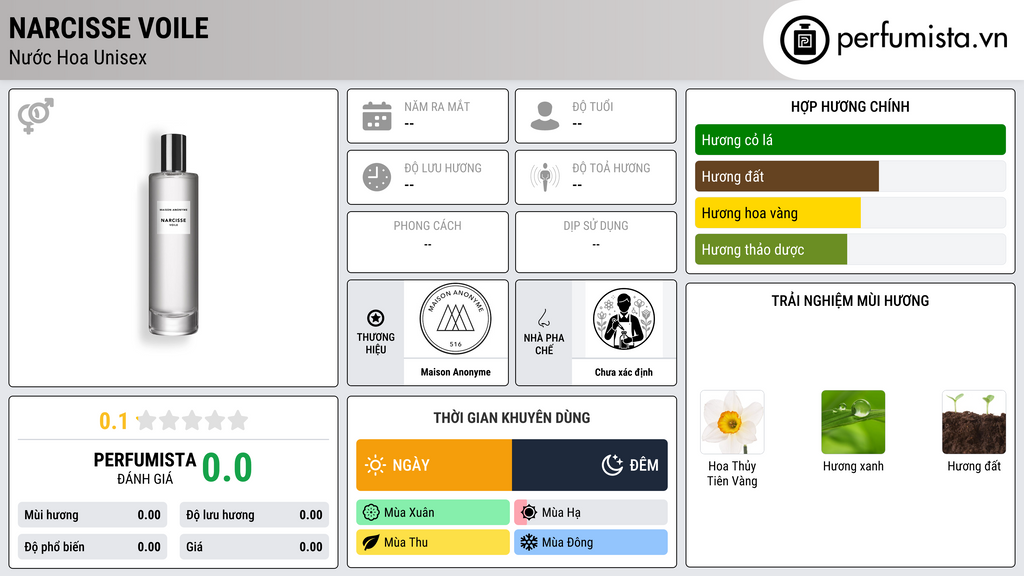1024x576 pixels.
Task: Click the perfumista.vn perfume bottle logo
Action: pyautogui.click(x=804, y=40)
